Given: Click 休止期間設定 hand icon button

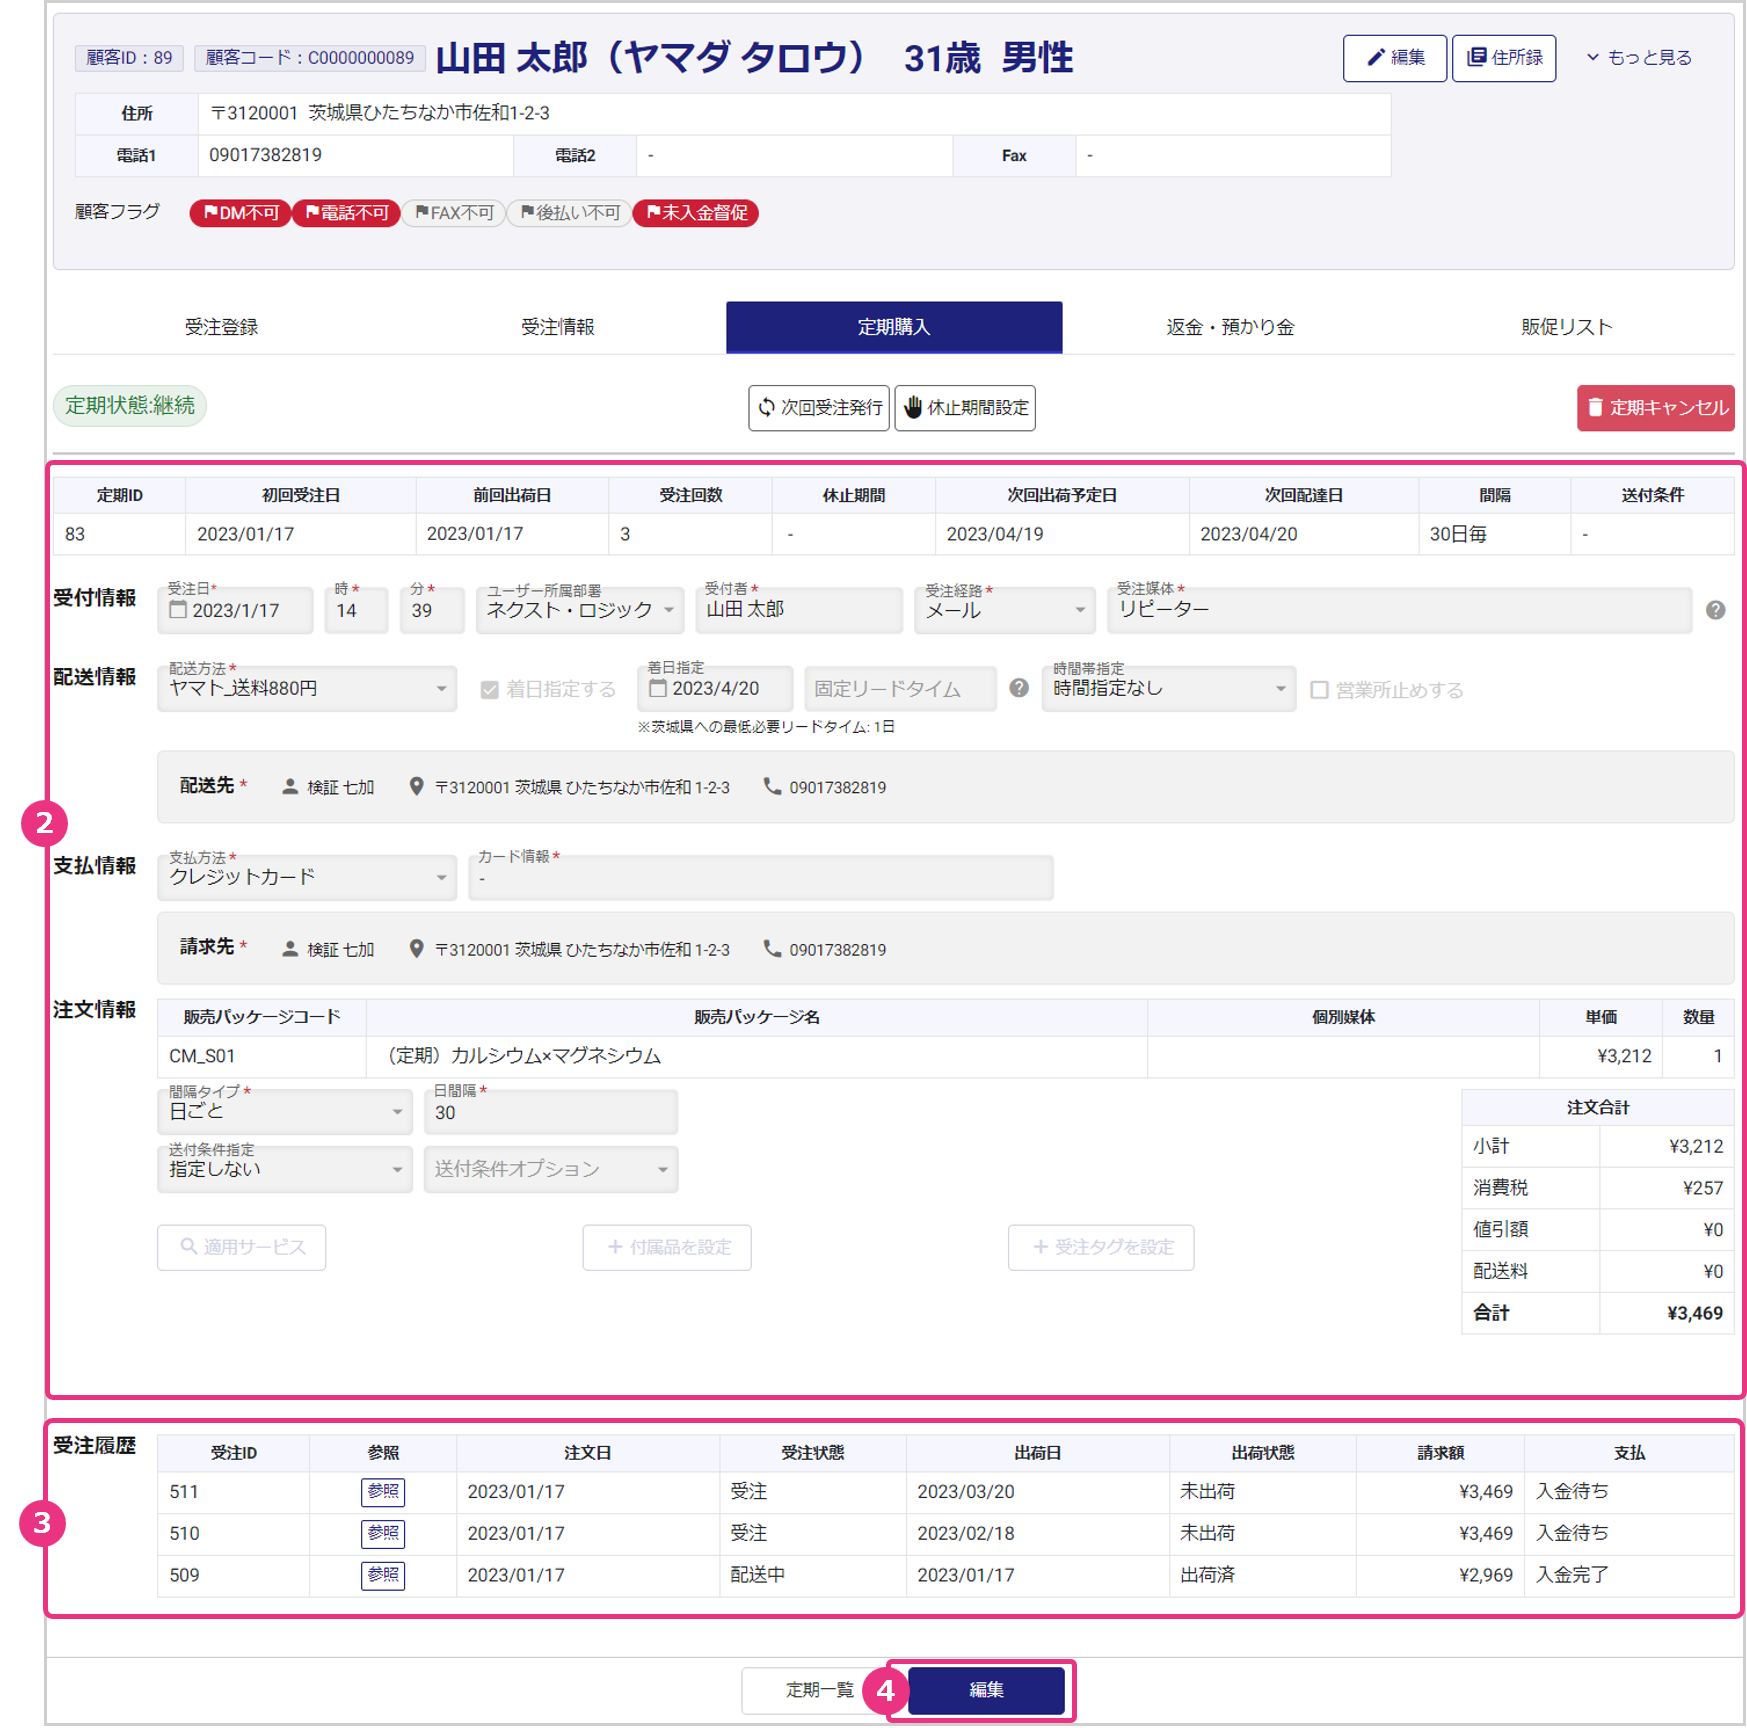Looking at the screenshot, I should pyautogui.click(x=964, y=408).
